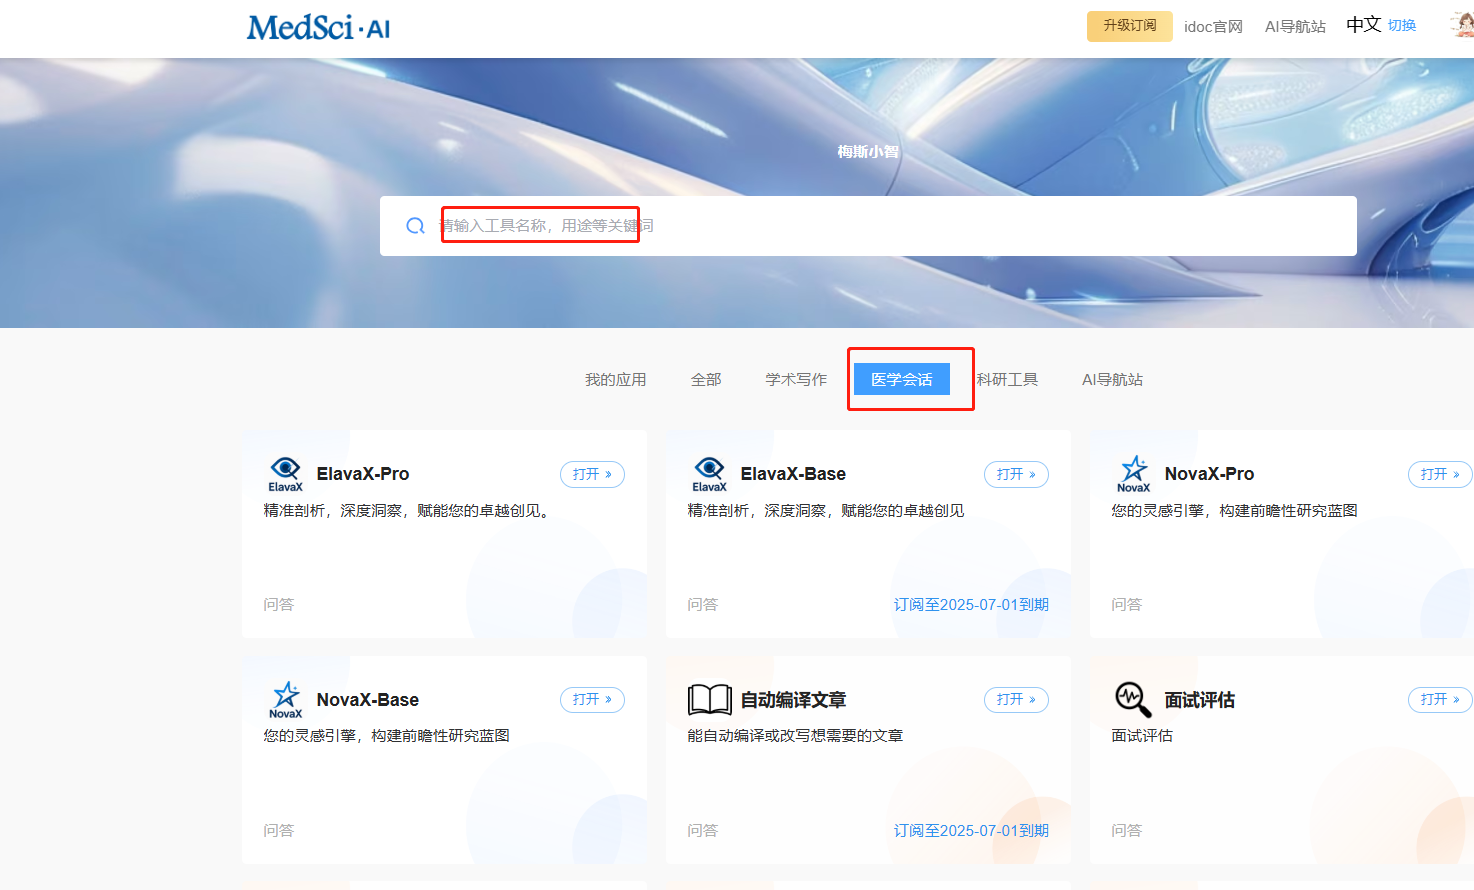1474x890 pixels.
Task: Switch to the 全部 tab
Action: [706, 380]
